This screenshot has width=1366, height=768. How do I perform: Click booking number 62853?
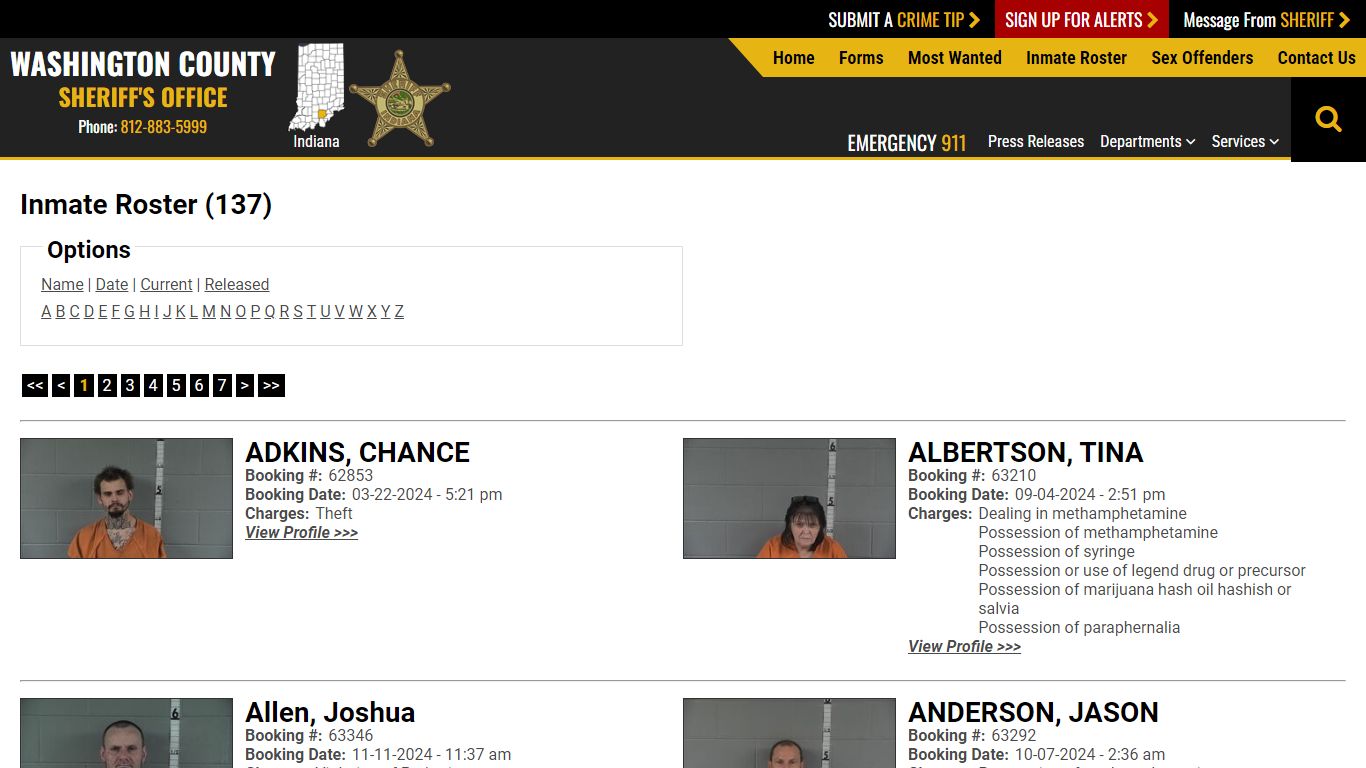[350, 476]
